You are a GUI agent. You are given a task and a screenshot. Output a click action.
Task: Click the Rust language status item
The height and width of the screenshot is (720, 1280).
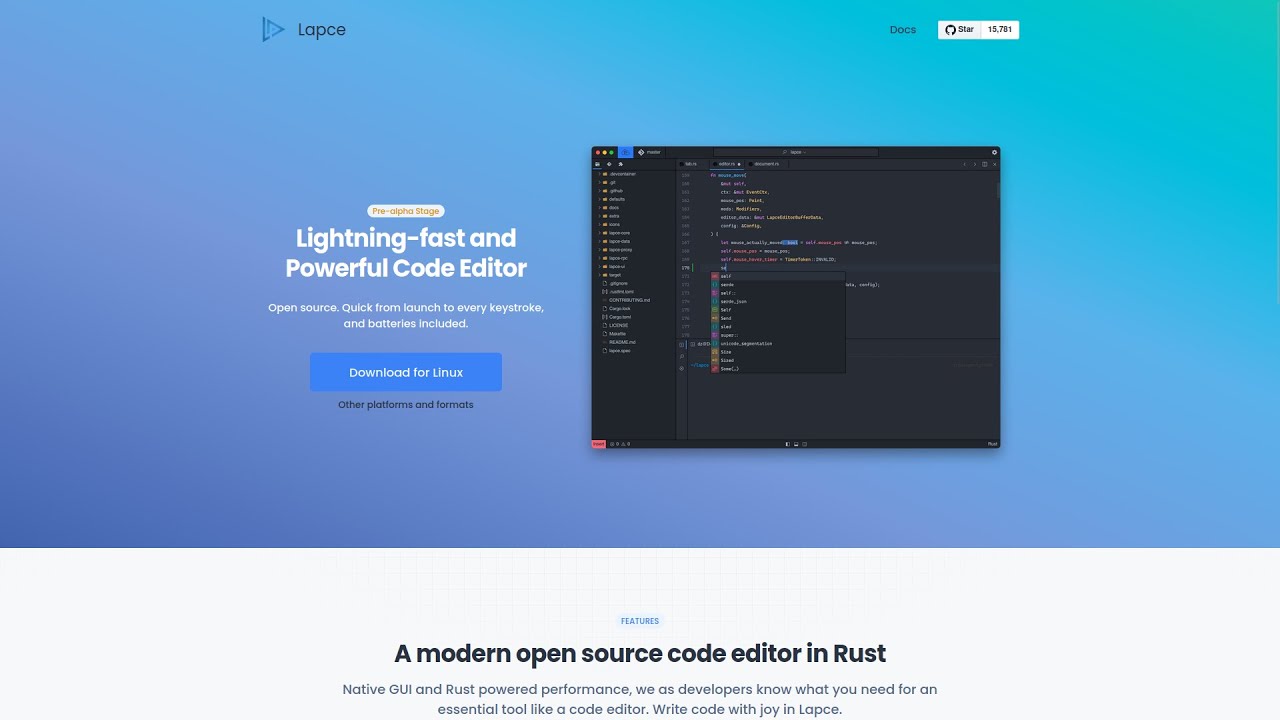[x=992, y=444]
